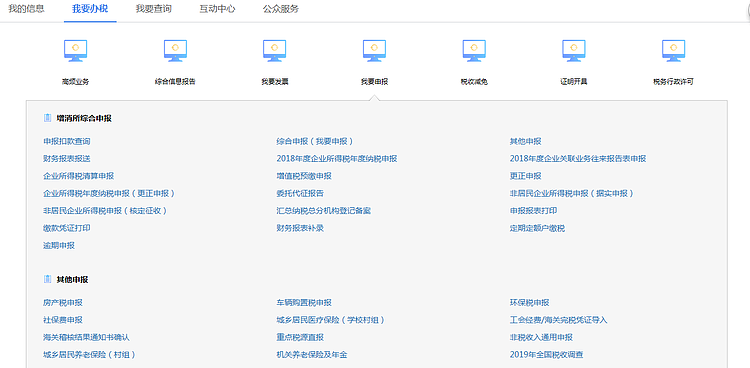
Task: Open 企业所得税年度纳税申报（更正申报）
Action: pos(109,194)
